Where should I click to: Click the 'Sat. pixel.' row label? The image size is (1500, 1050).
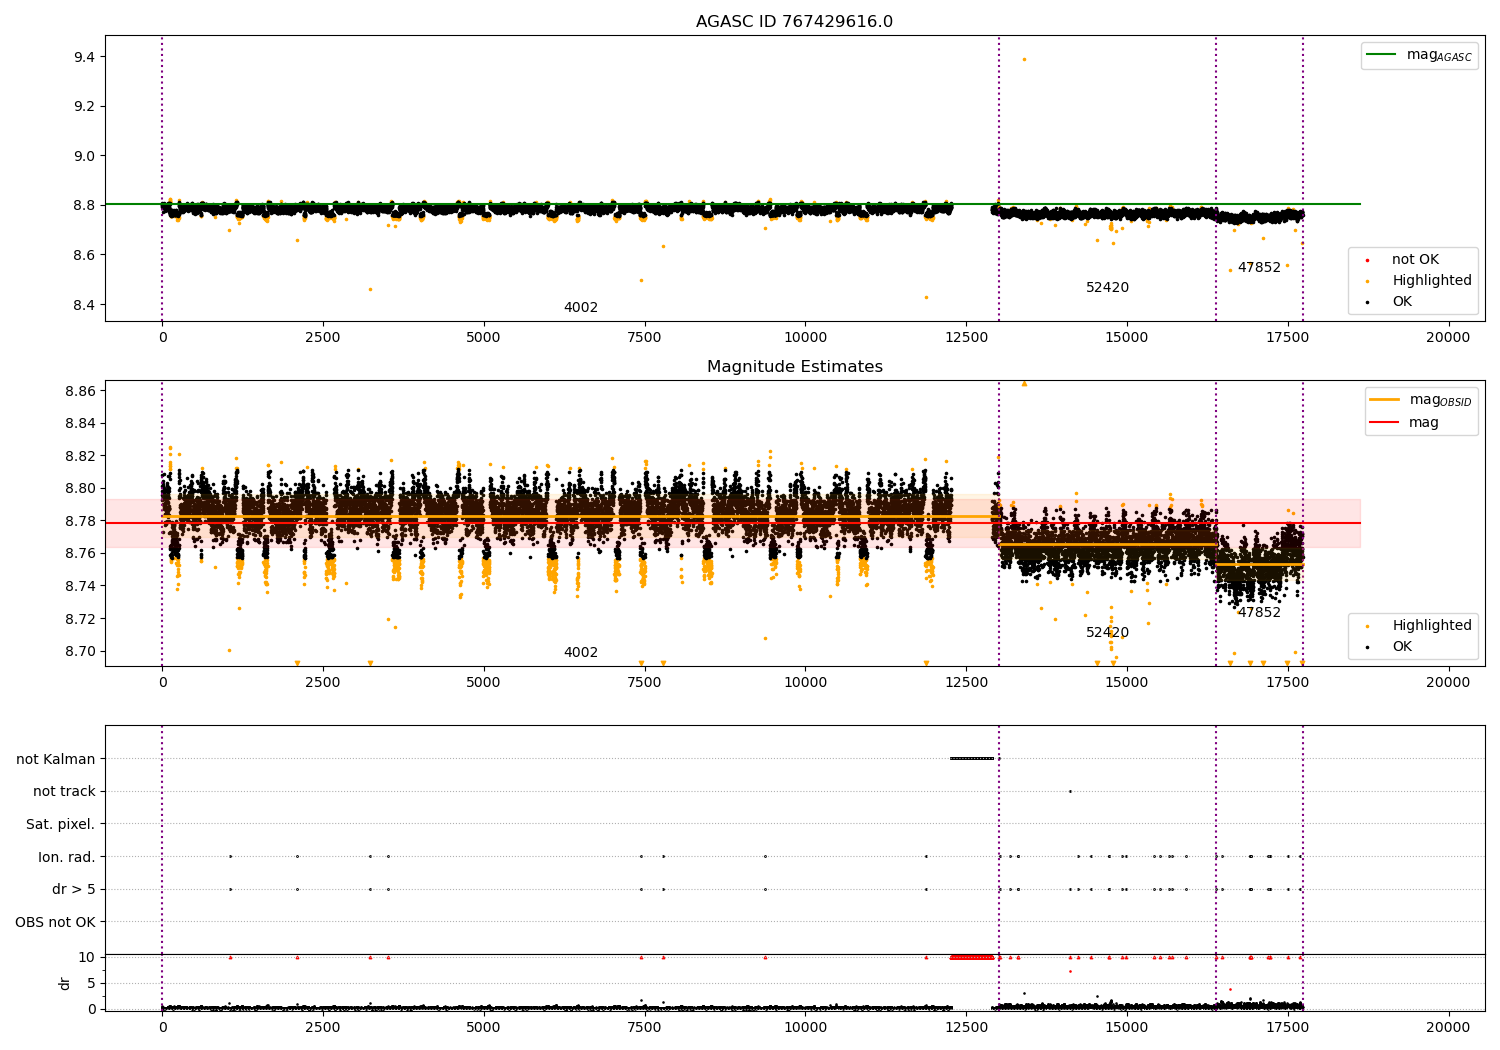[61, 824]
